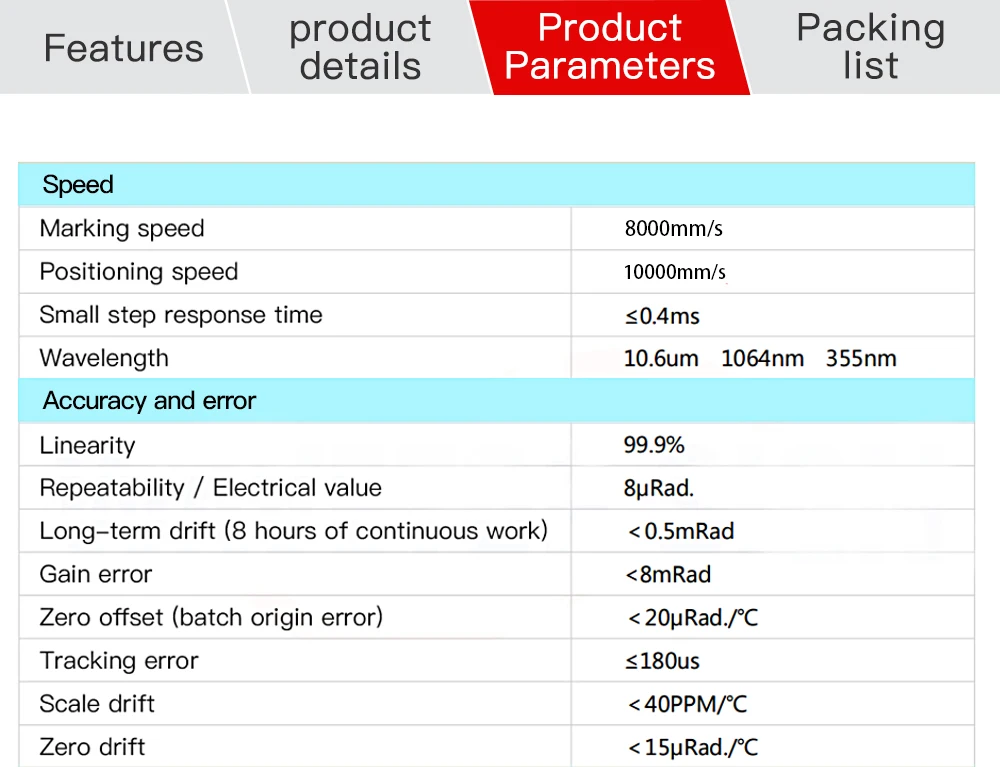
Task: Select the Linearity row label
Action: click(x=87, y=445)
